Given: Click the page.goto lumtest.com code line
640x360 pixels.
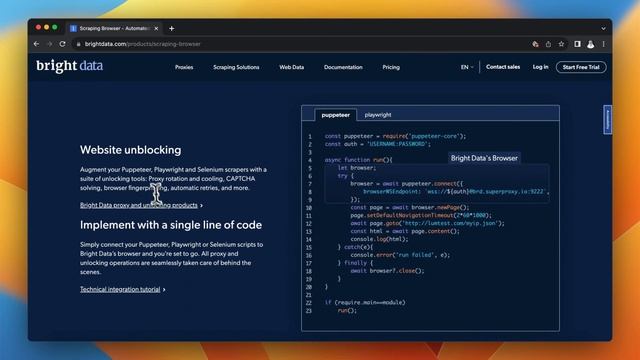Looking at the screenshot, I should click(427, 223).
